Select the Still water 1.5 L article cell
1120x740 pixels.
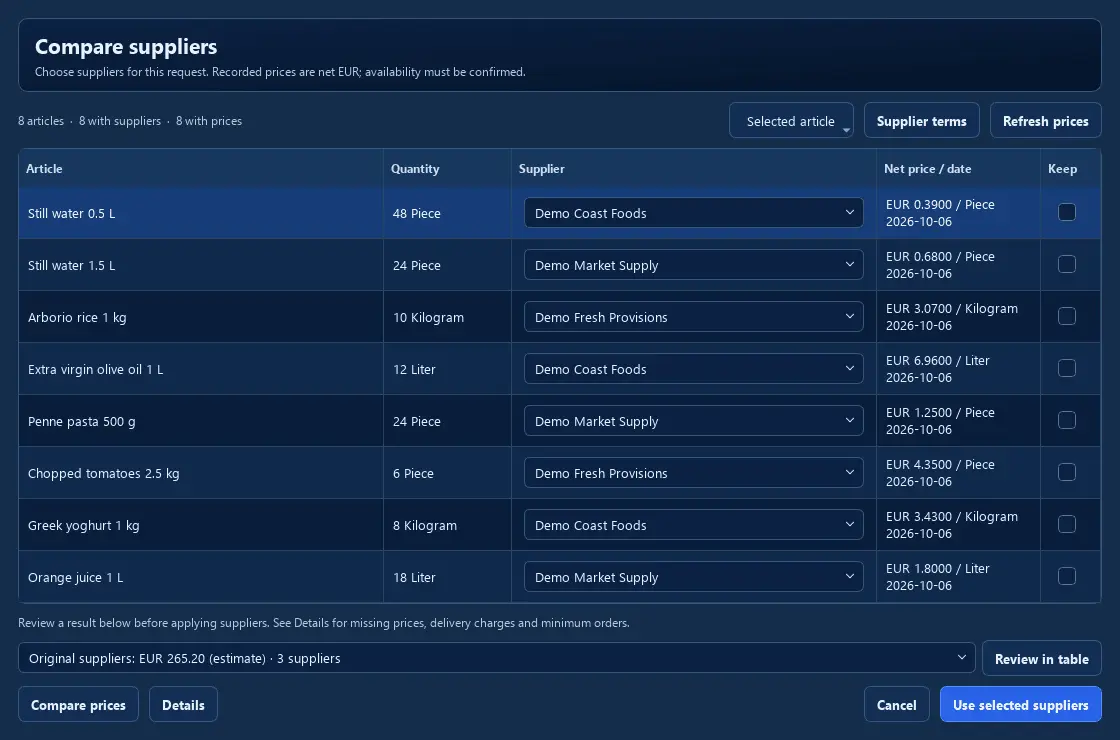click(201, 265)
